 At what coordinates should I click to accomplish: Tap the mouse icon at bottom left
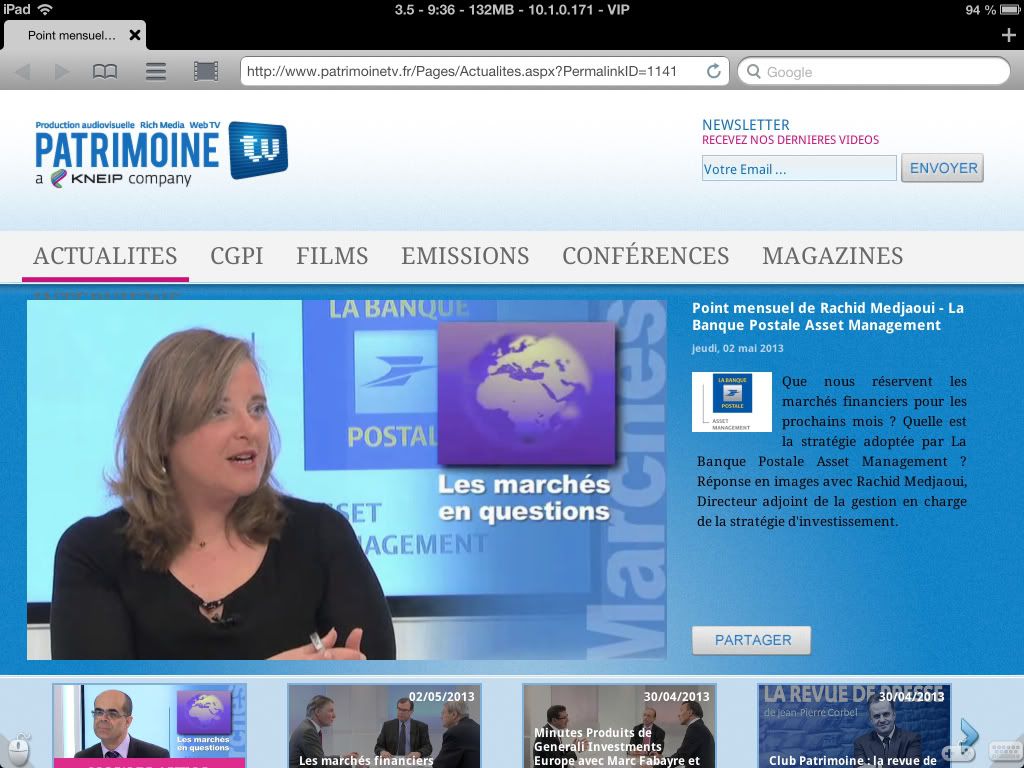point(19,750)
